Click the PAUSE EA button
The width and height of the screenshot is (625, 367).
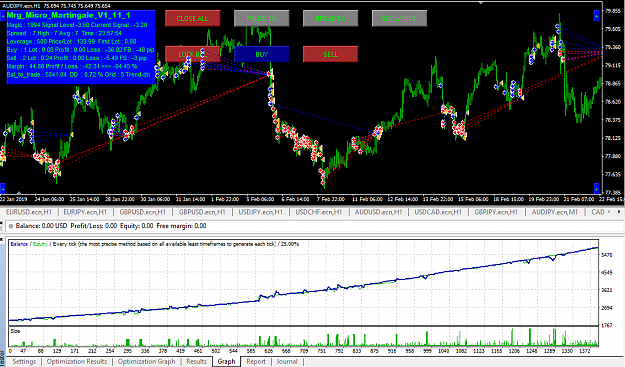(x=261, y=18)
